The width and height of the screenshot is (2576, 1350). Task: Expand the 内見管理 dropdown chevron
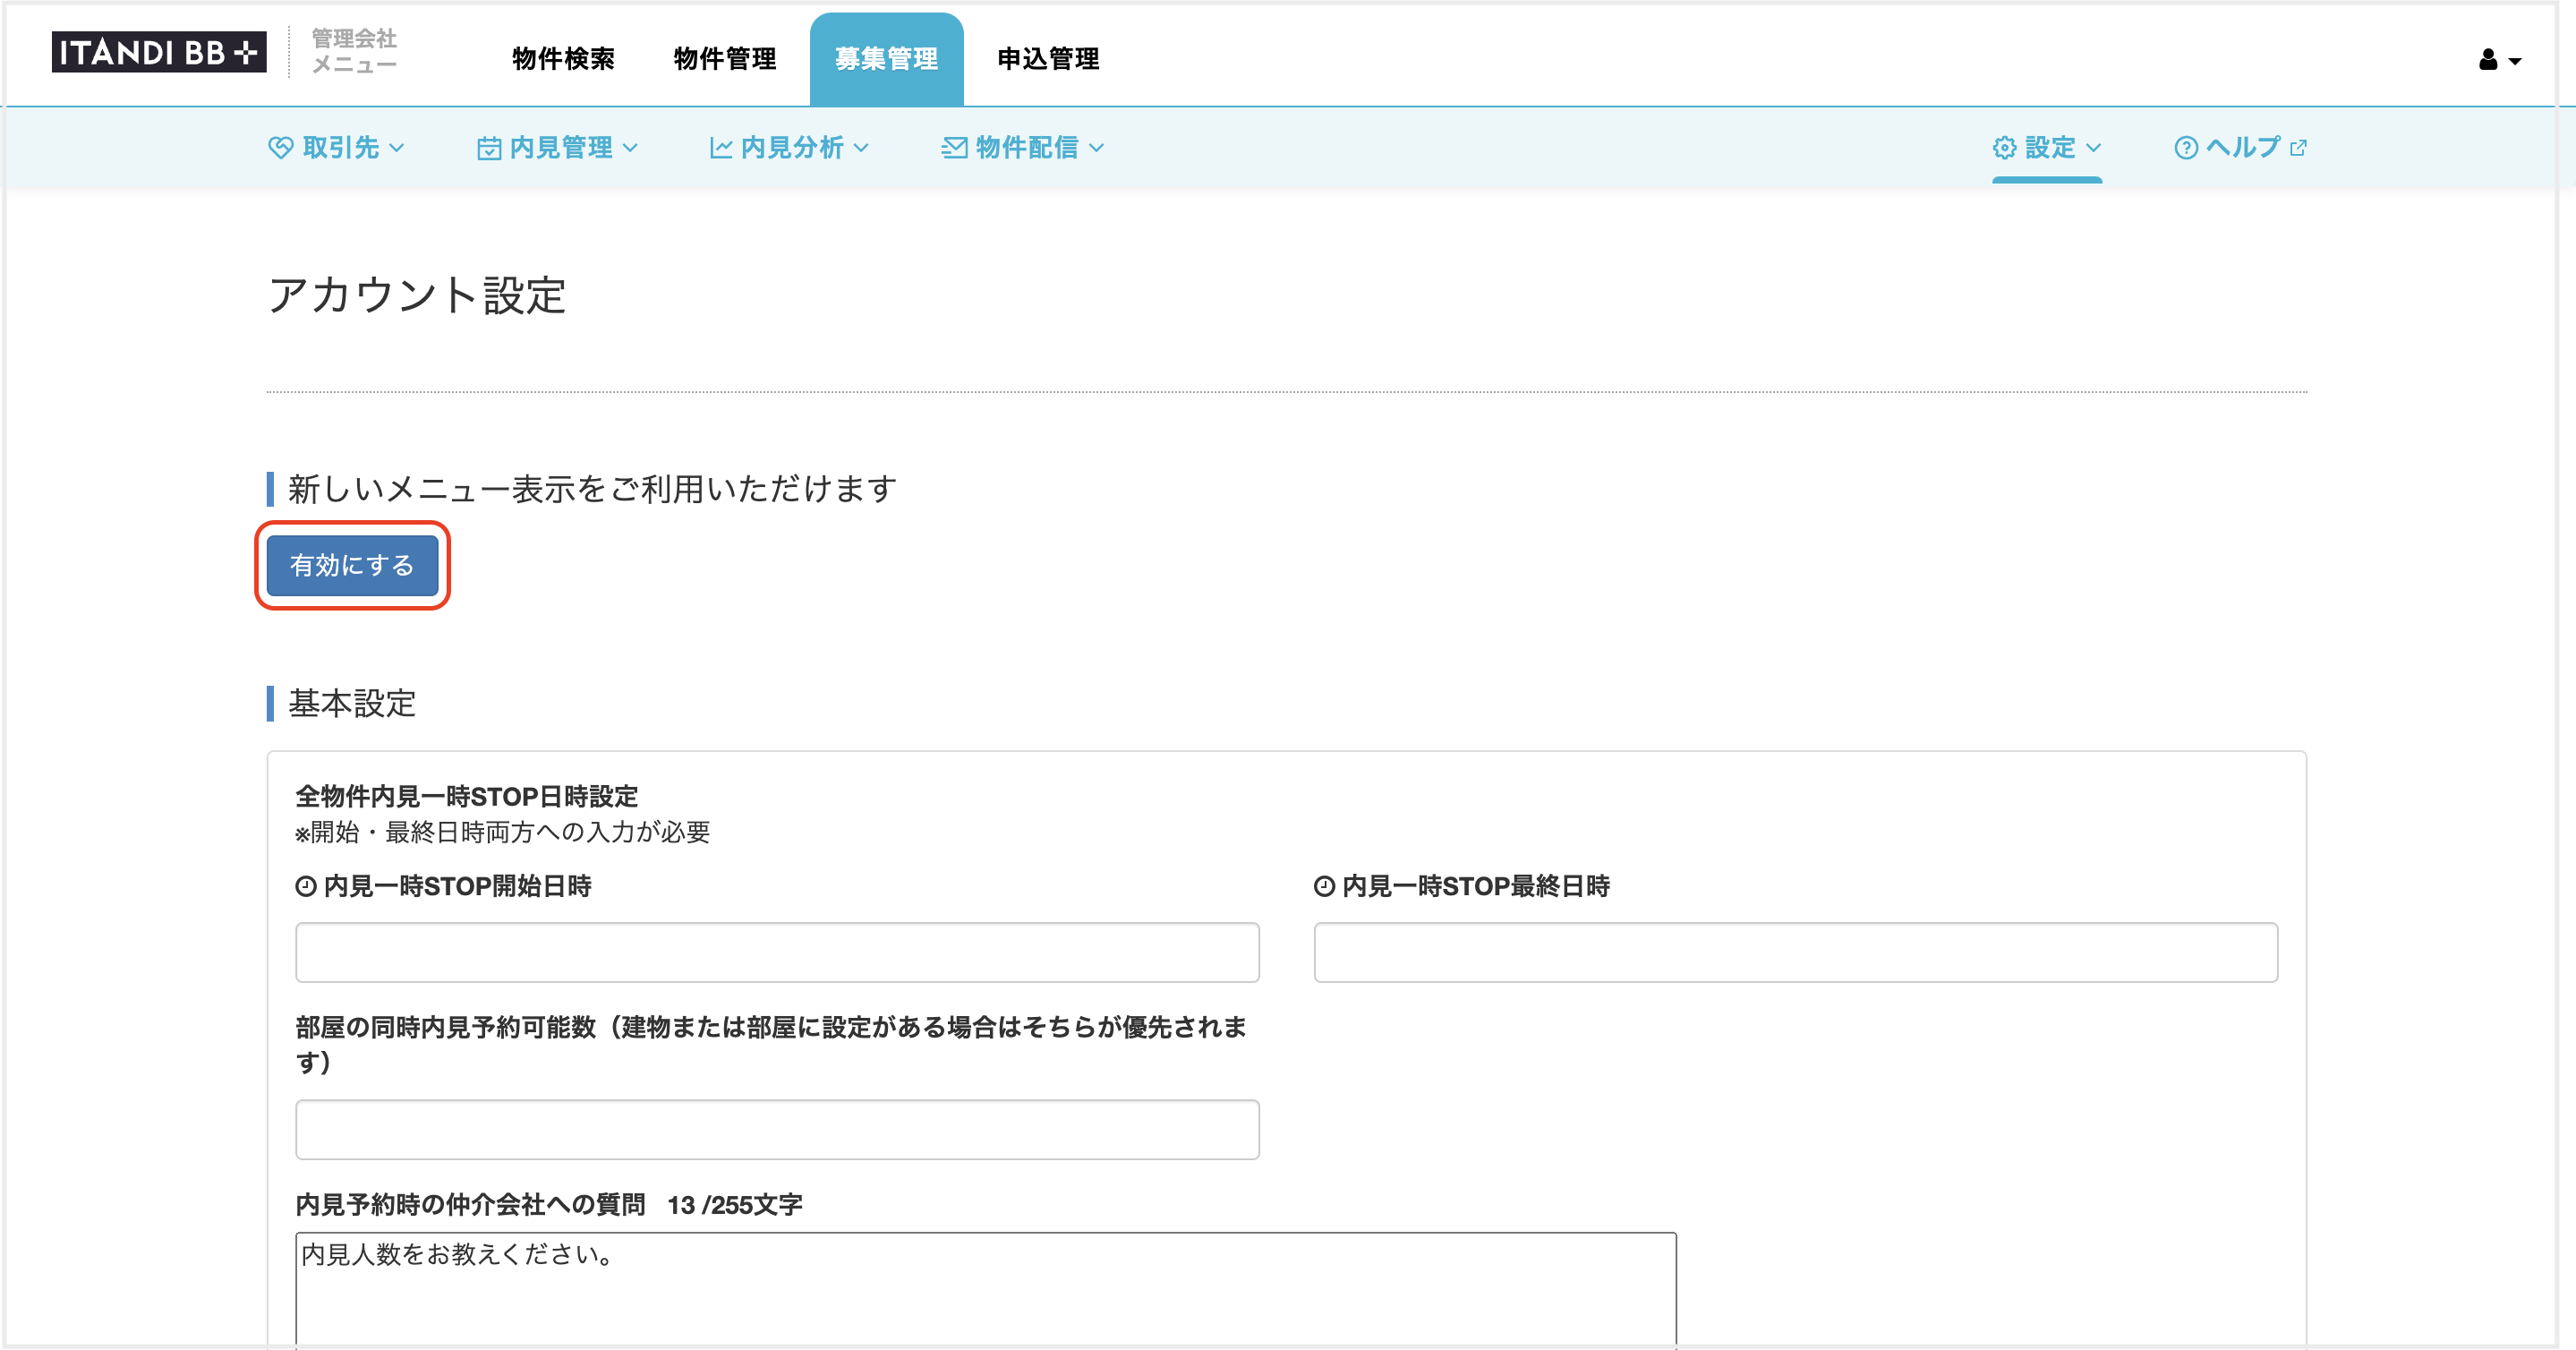coord(630,148)
